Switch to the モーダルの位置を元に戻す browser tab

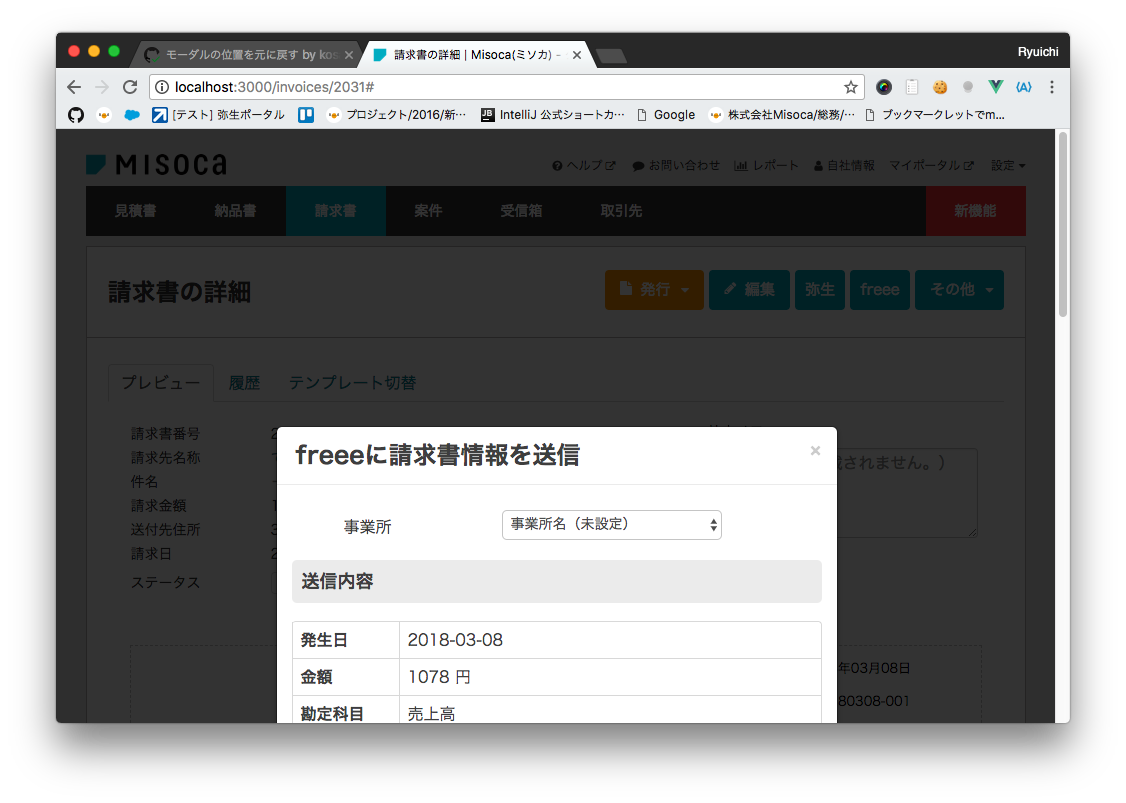coord(246,55)
